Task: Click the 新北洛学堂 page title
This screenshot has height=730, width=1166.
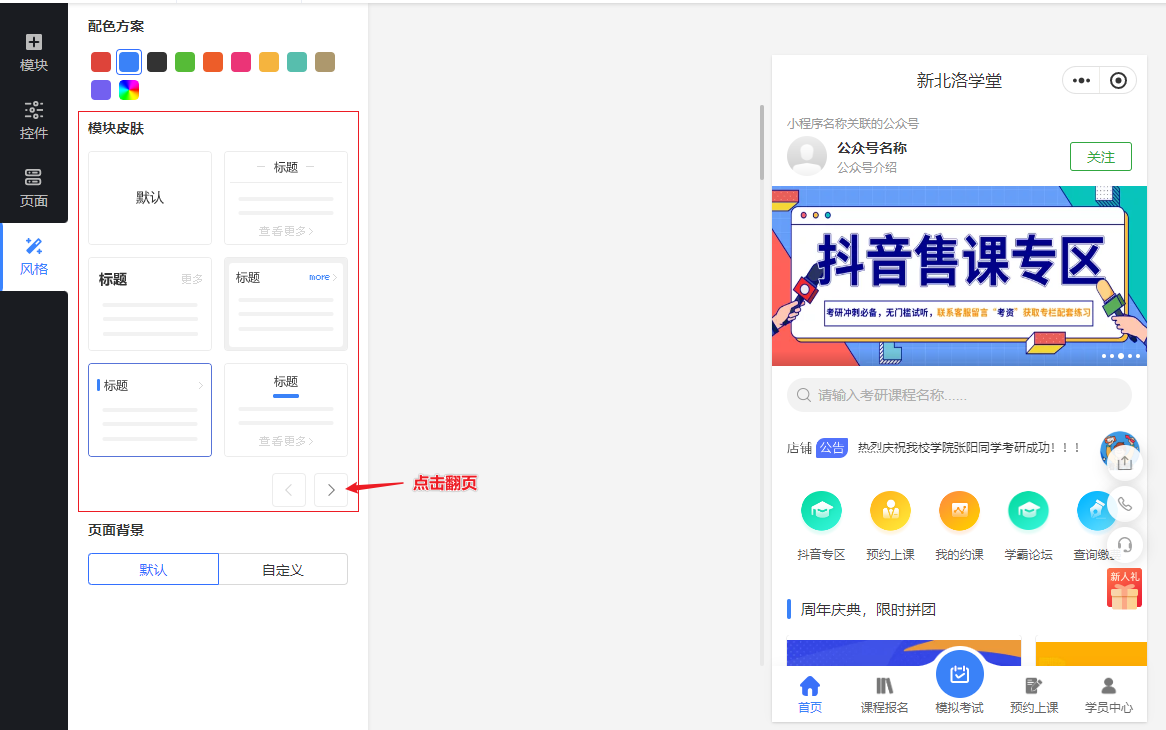Action: [x=959, y=80]
